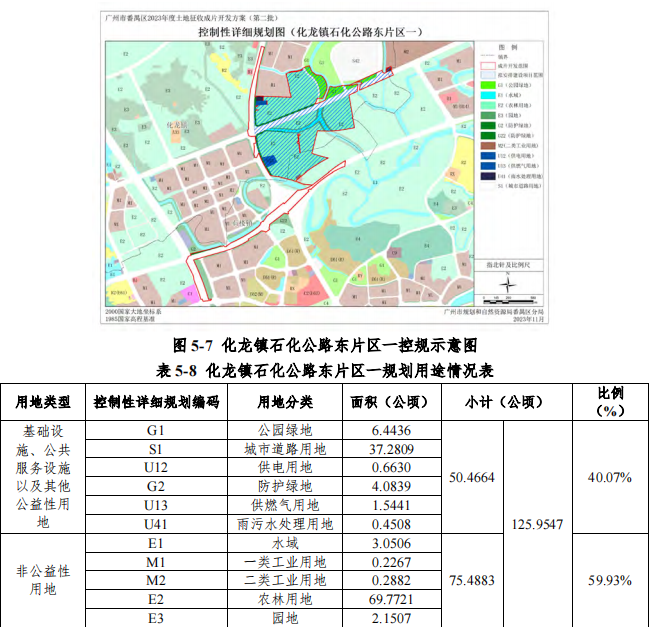Select the 用地类型 column header
Screen dimensions: 650x627
(x=44, y=402)
